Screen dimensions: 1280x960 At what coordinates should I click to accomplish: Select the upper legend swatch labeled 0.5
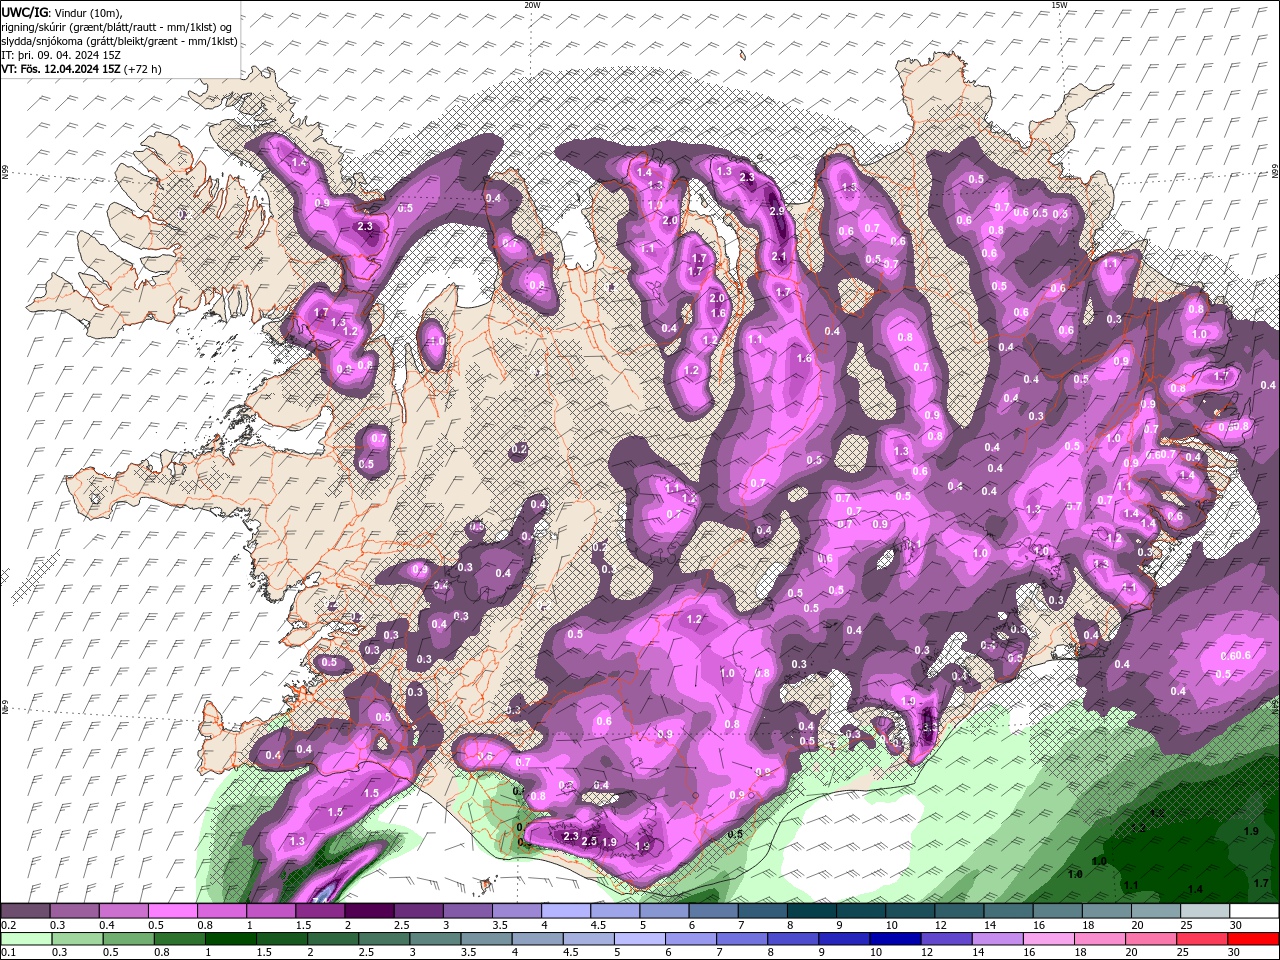(x=172, y=911)
